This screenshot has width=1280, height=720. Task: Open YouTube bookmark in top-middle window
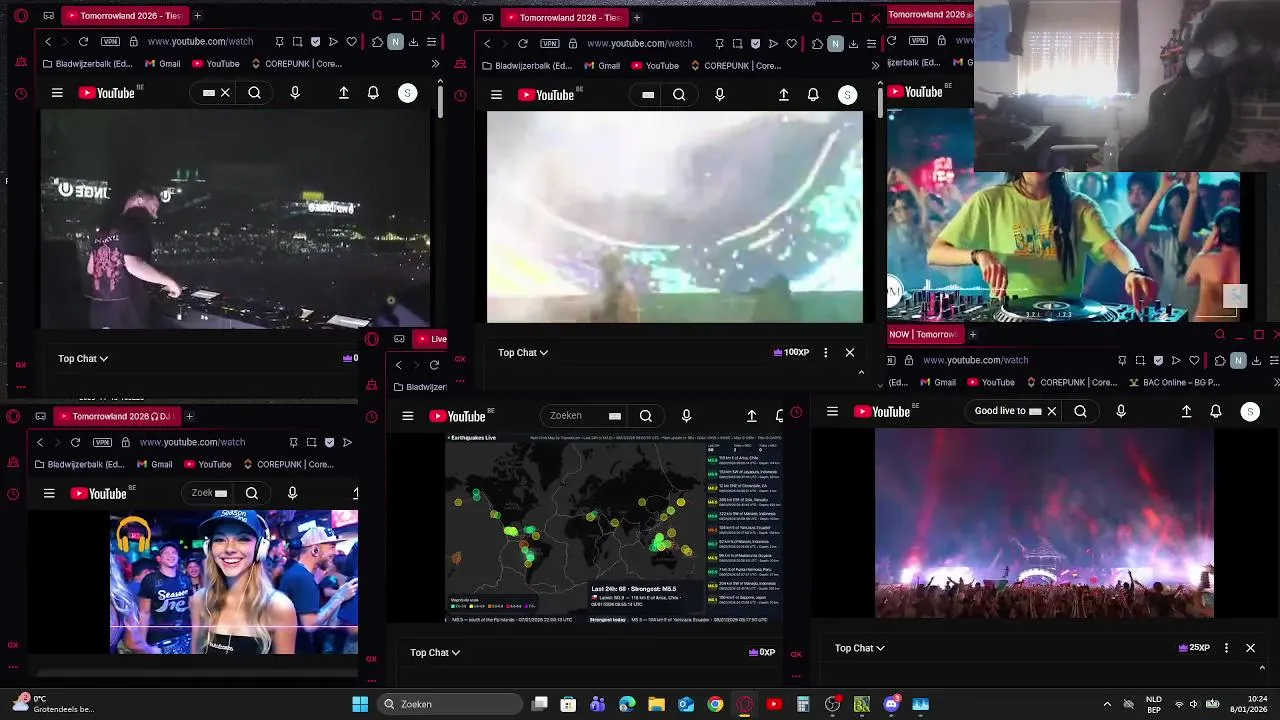(653, 66)
